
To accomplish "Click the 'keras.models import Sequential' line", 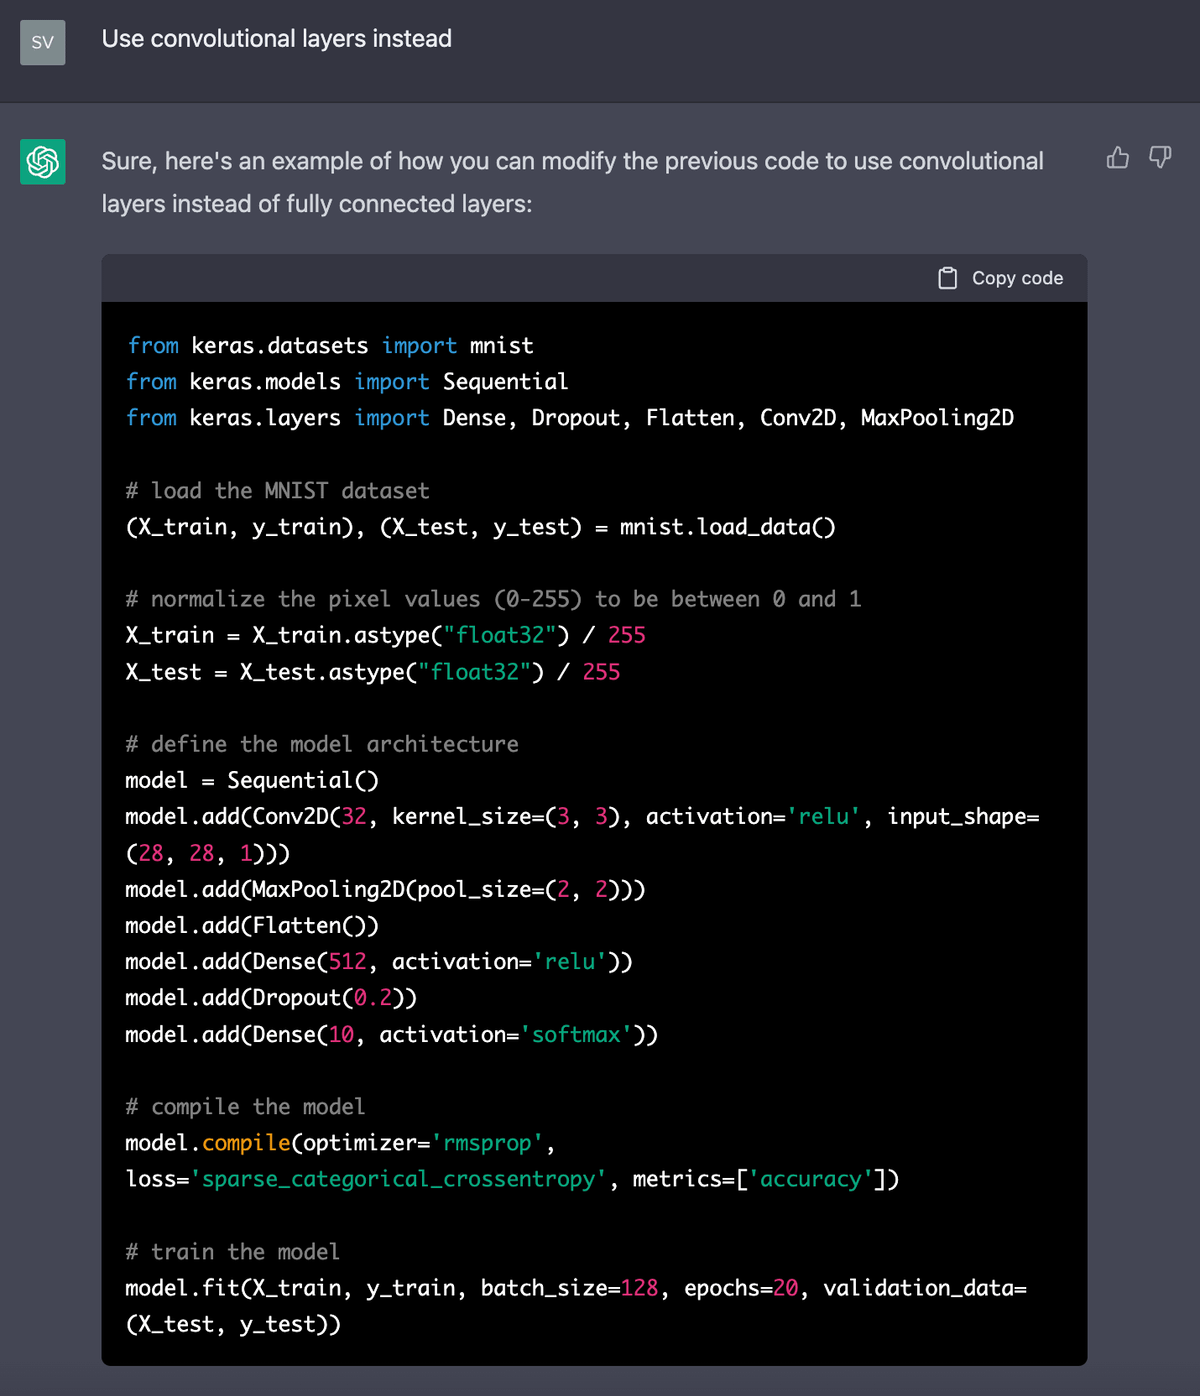I will (x=346, y=382).
